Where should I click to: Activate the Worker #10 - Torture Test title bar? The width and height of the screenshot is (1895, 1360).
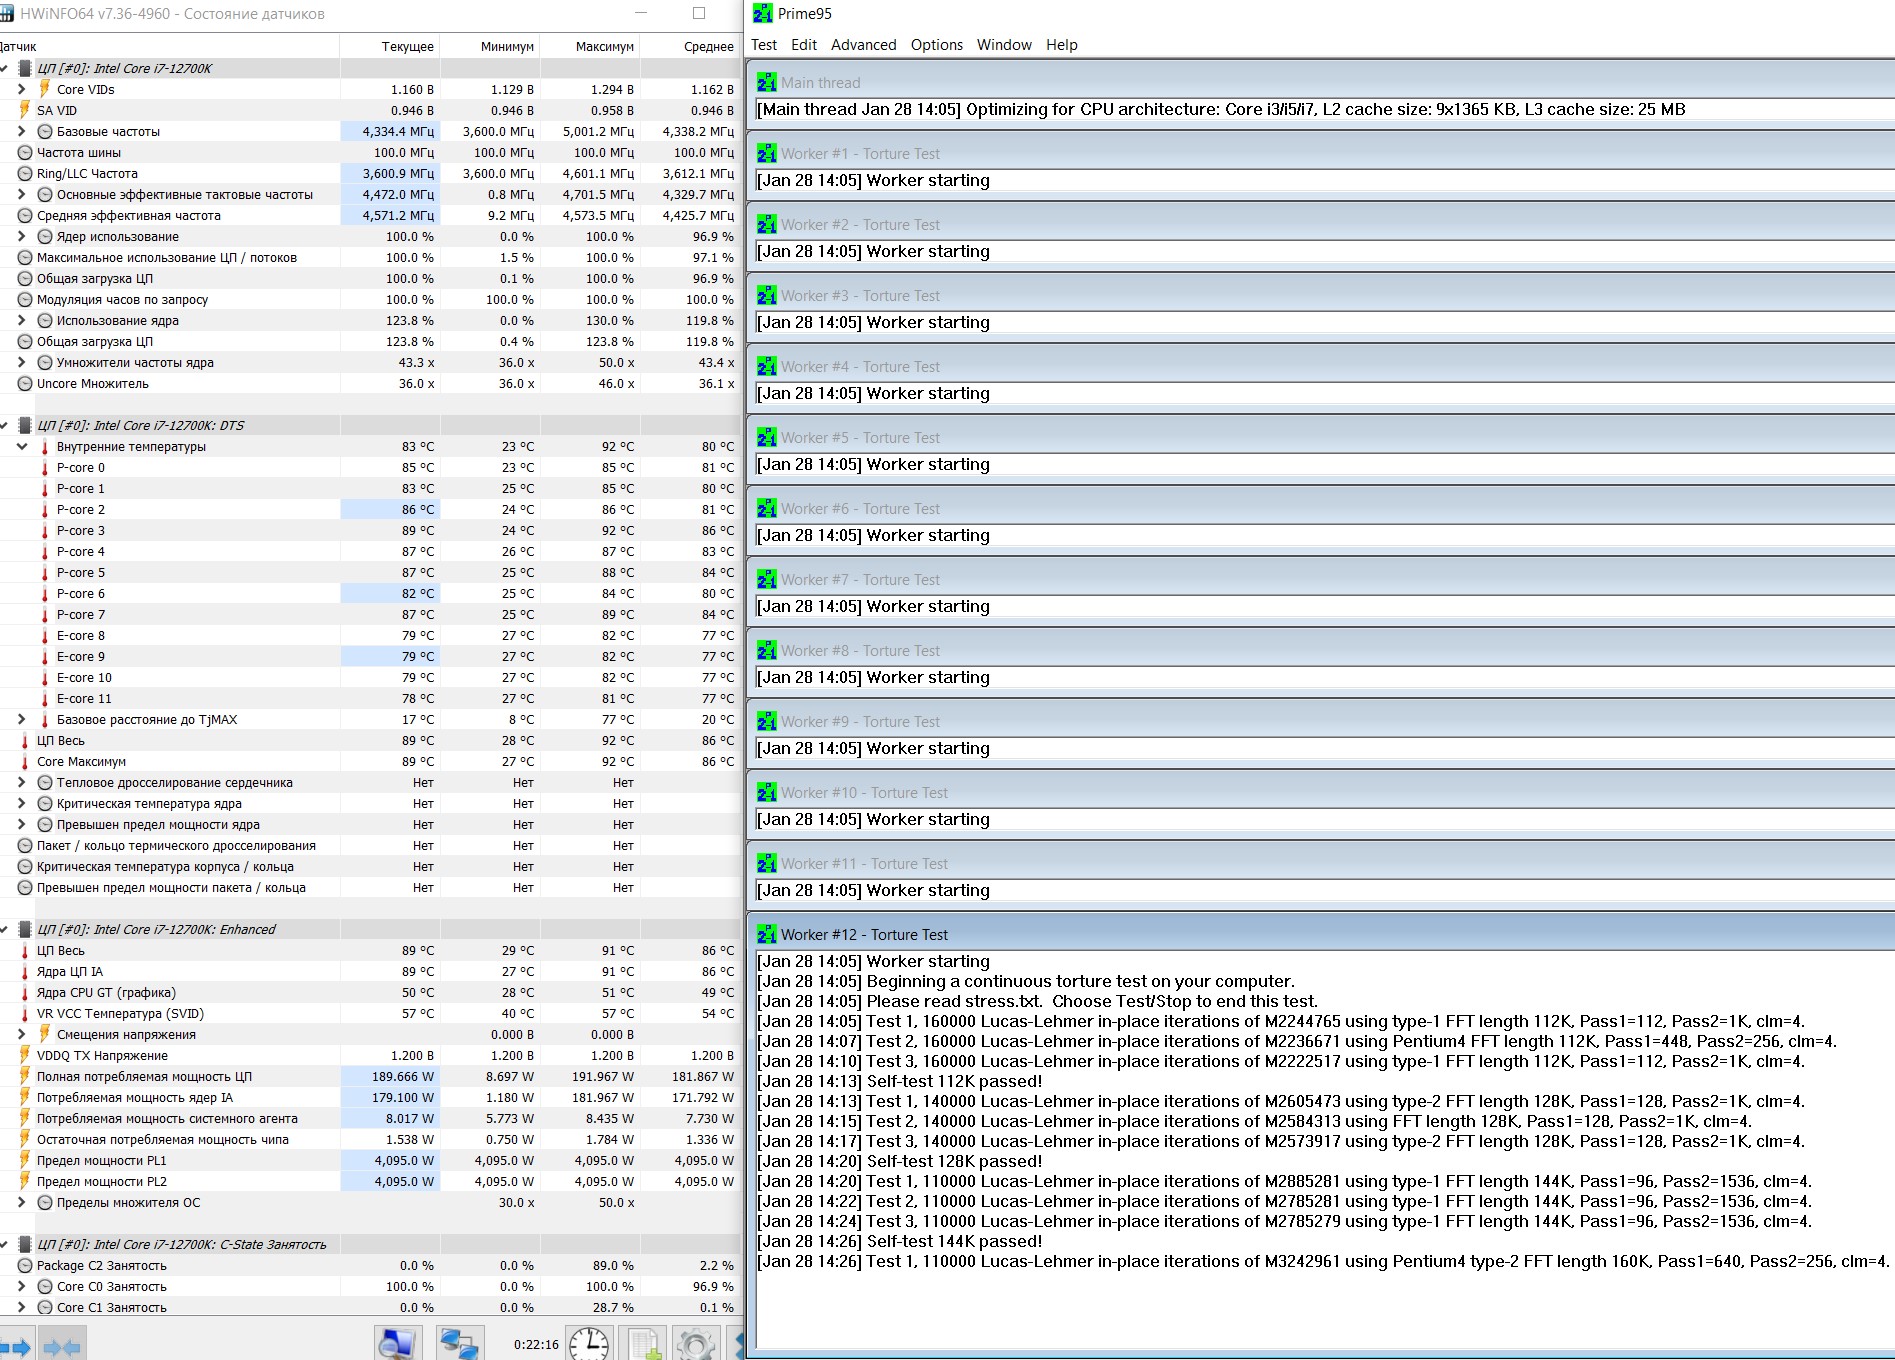(x=1322, y=792)
